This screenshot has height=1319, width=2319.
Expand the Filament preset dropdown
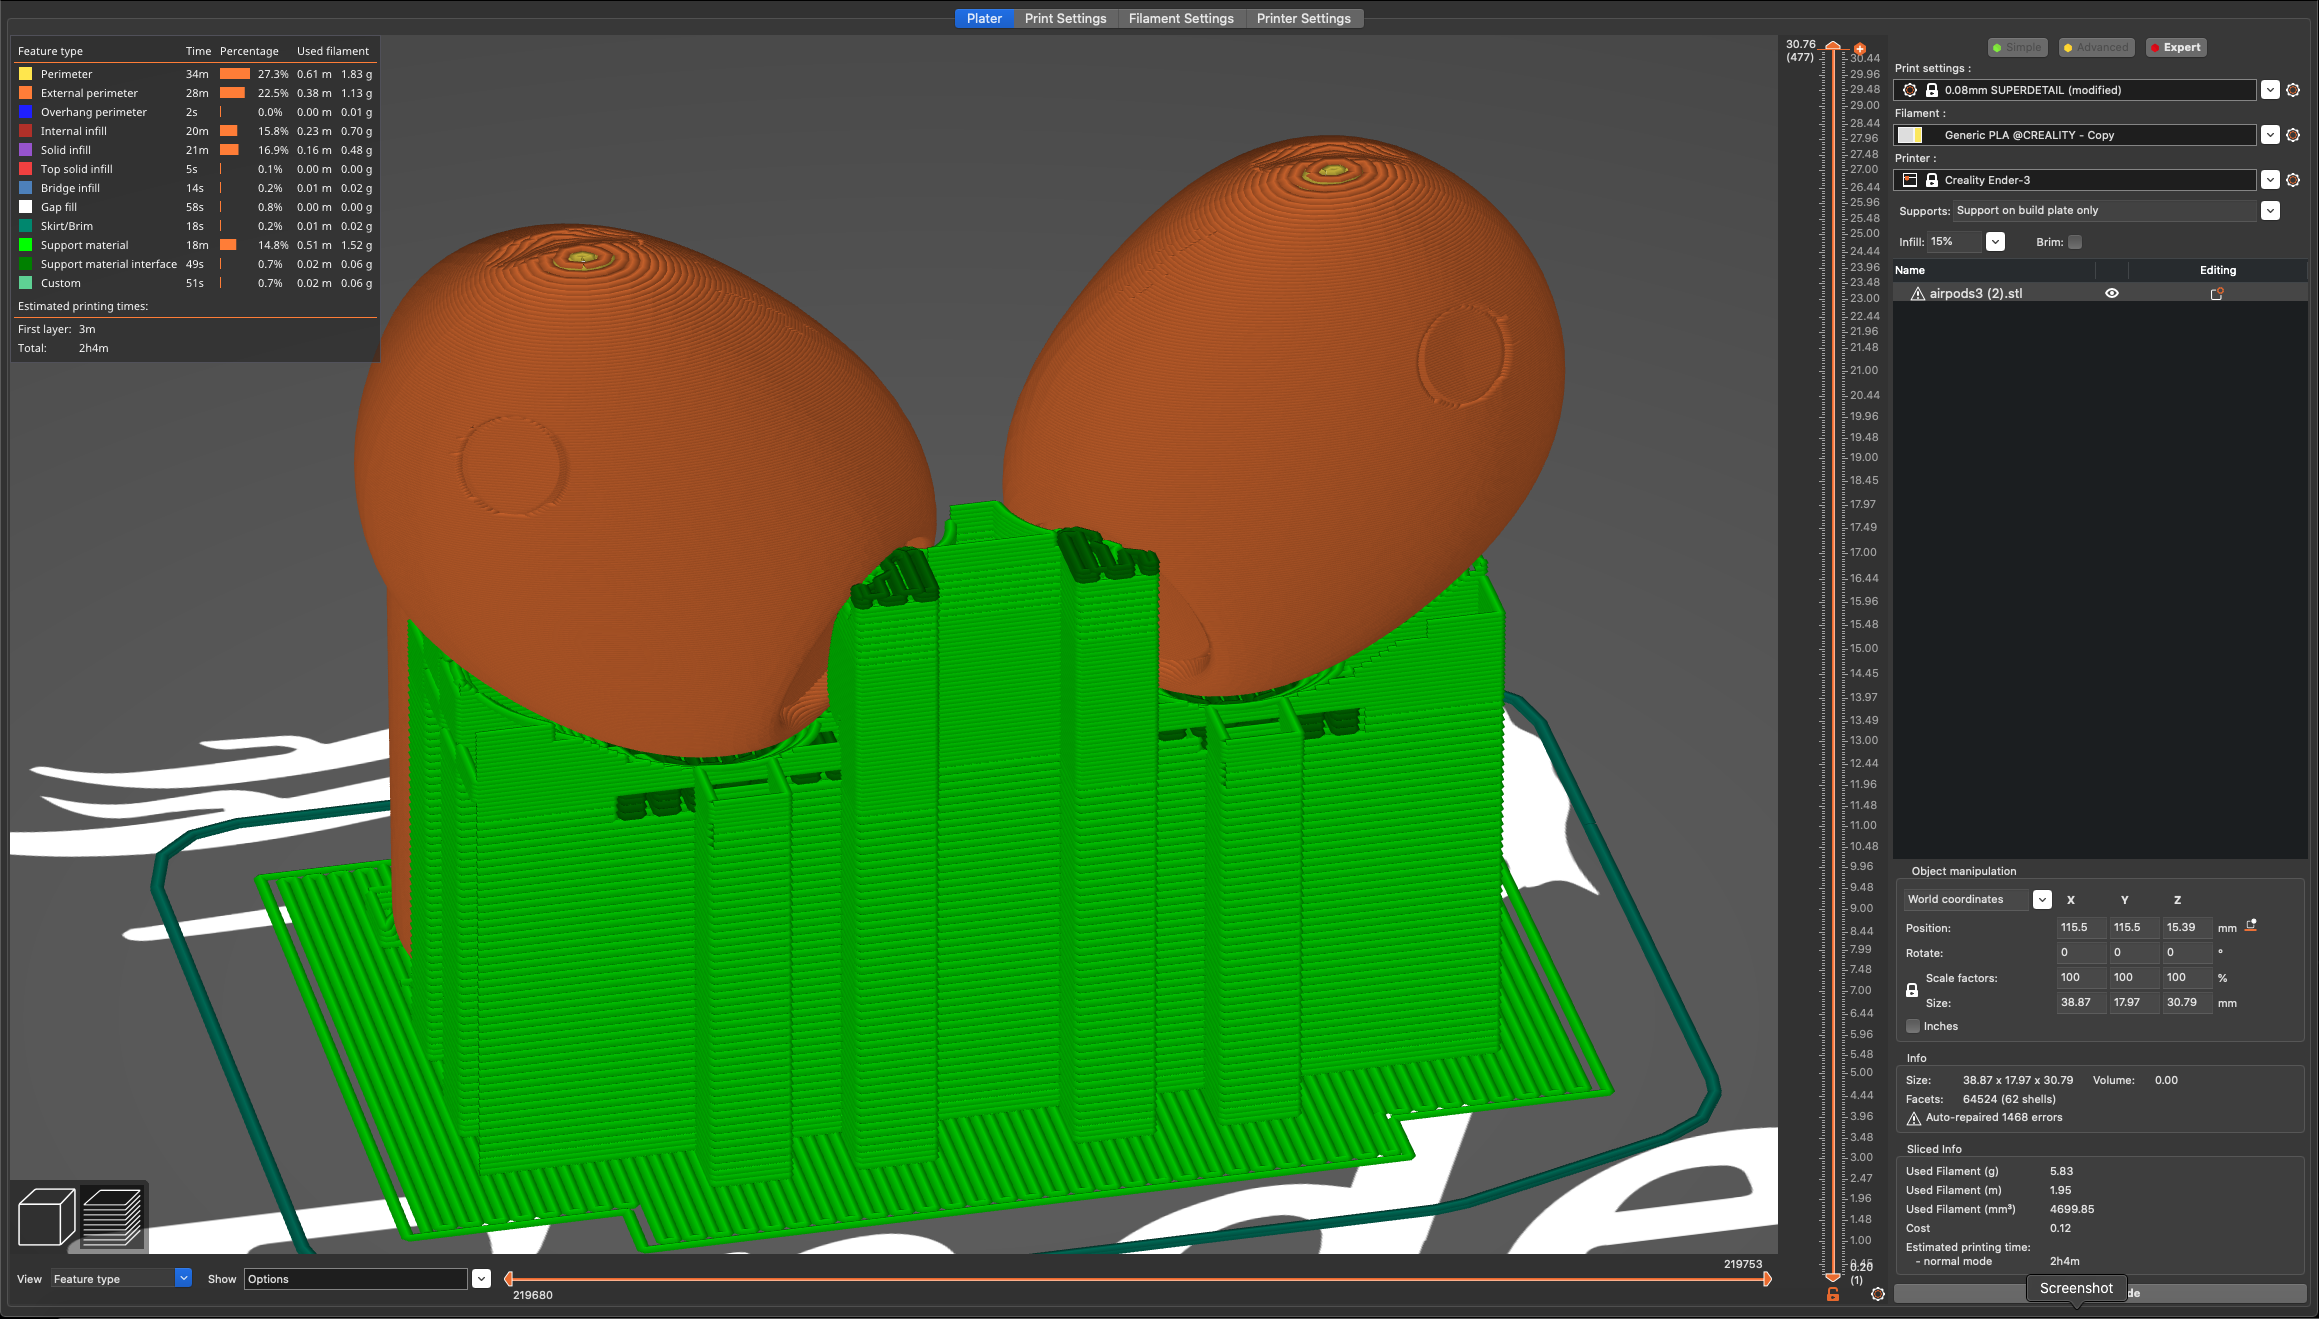[x=2270, y=135]
